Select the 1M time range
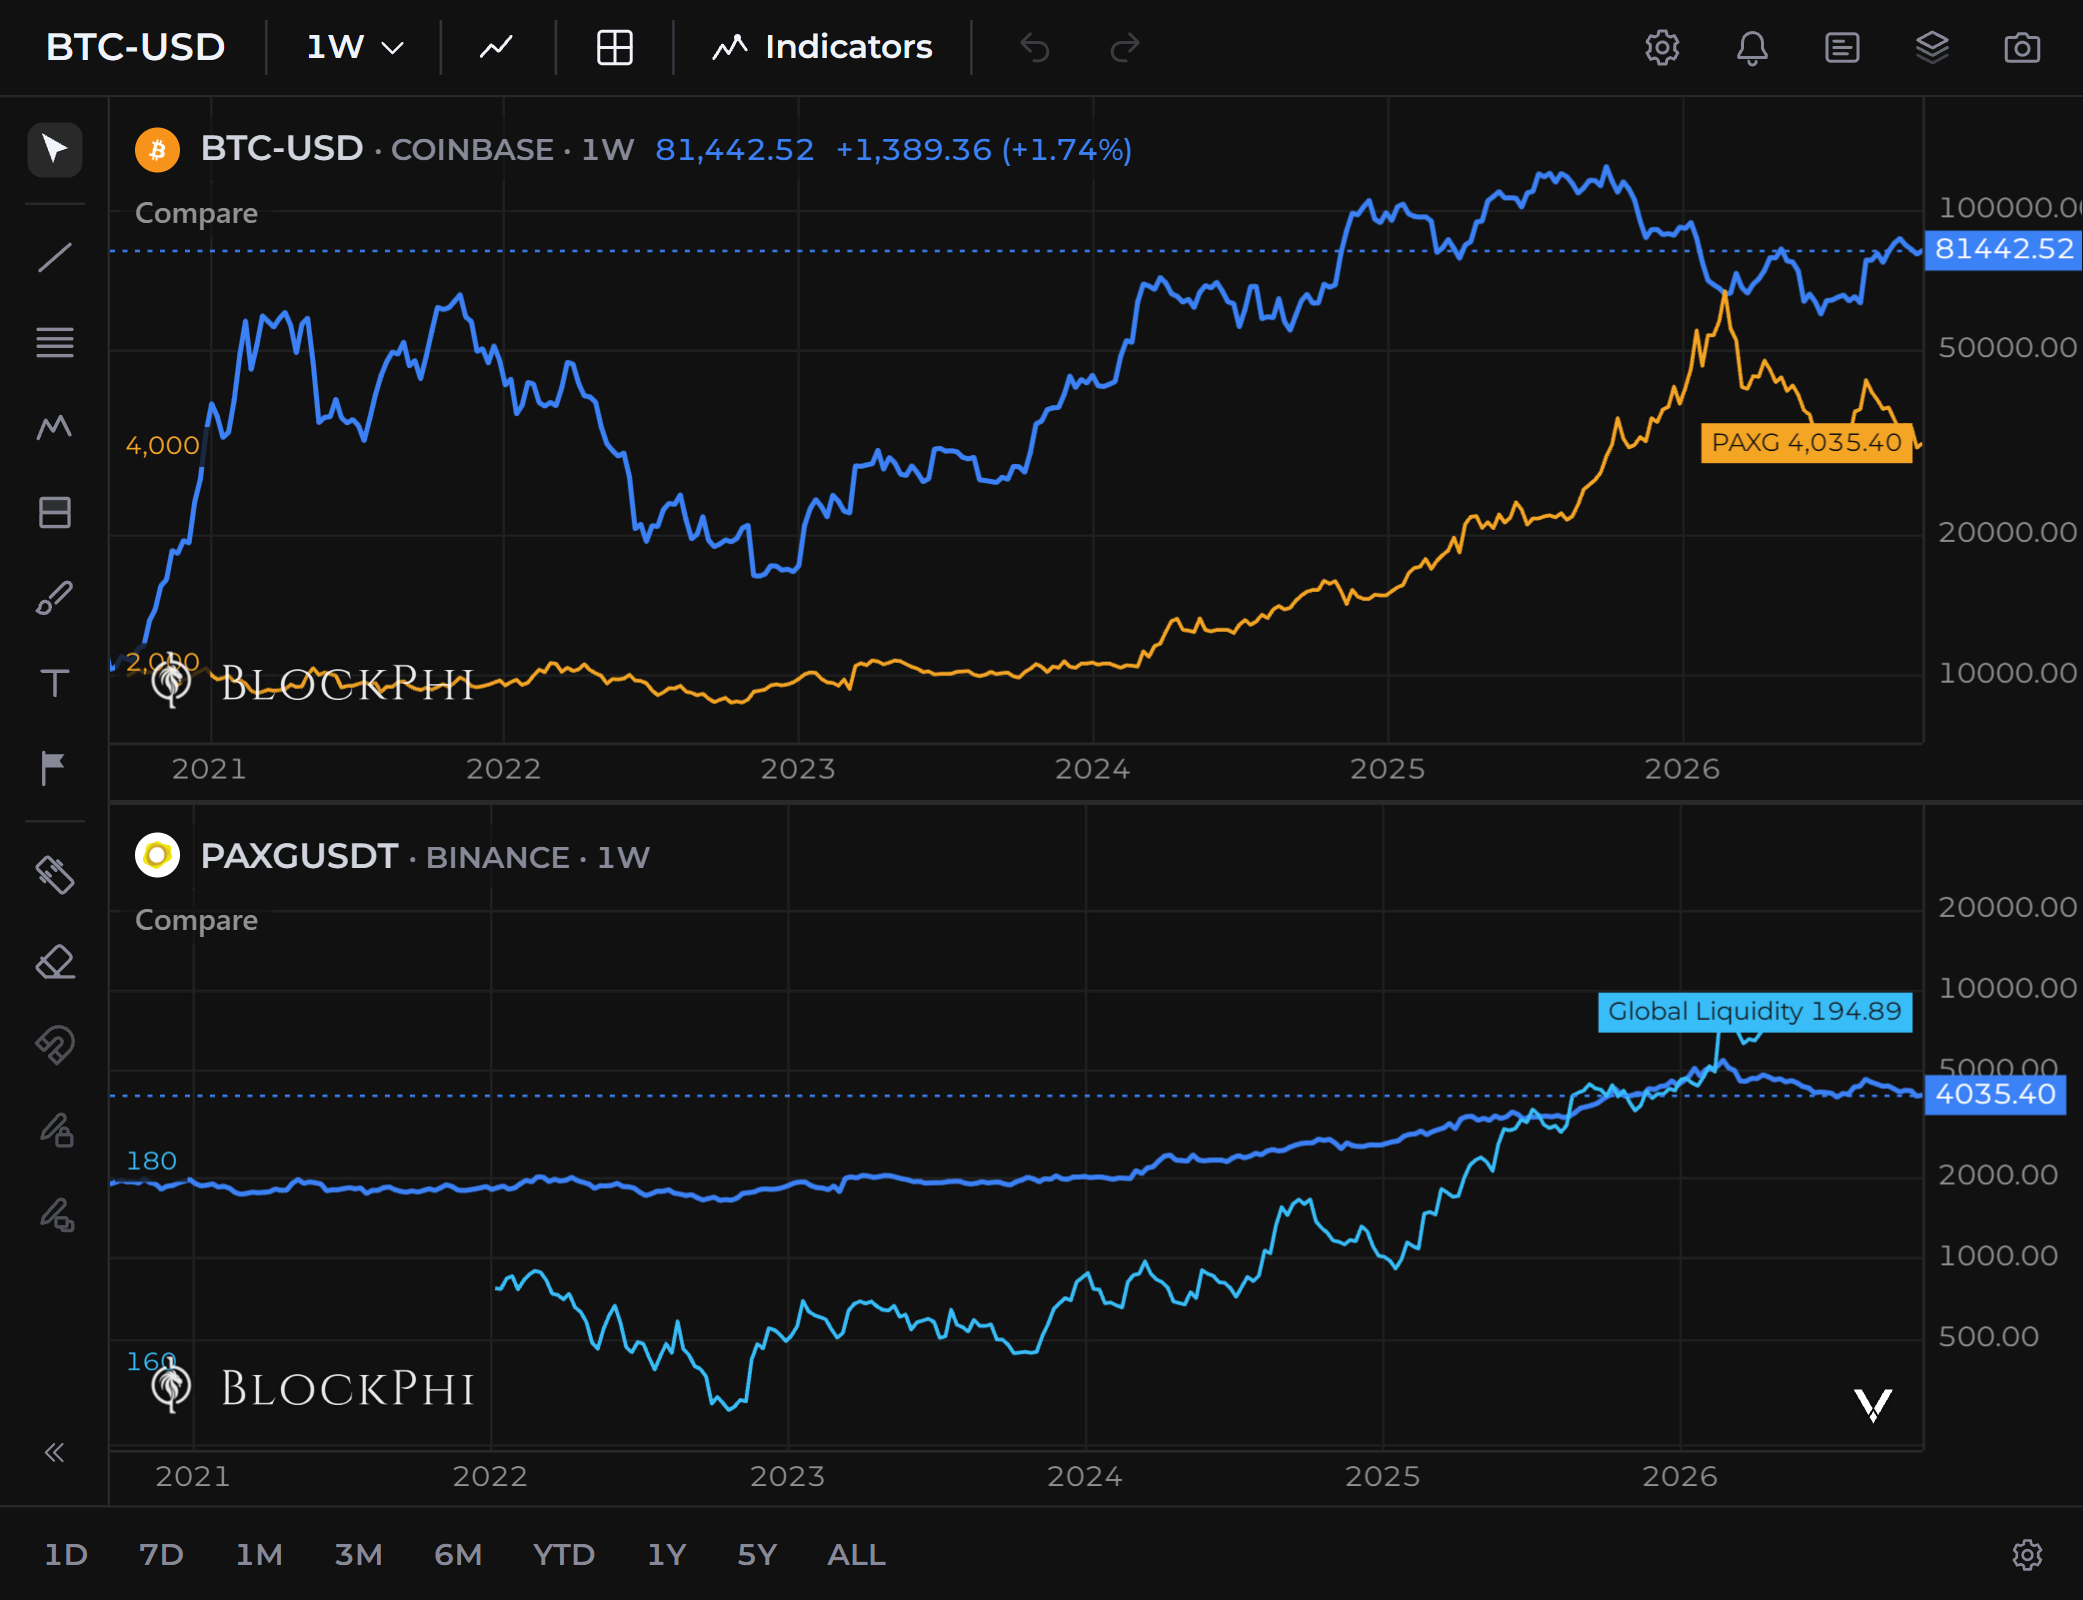 259,1555
